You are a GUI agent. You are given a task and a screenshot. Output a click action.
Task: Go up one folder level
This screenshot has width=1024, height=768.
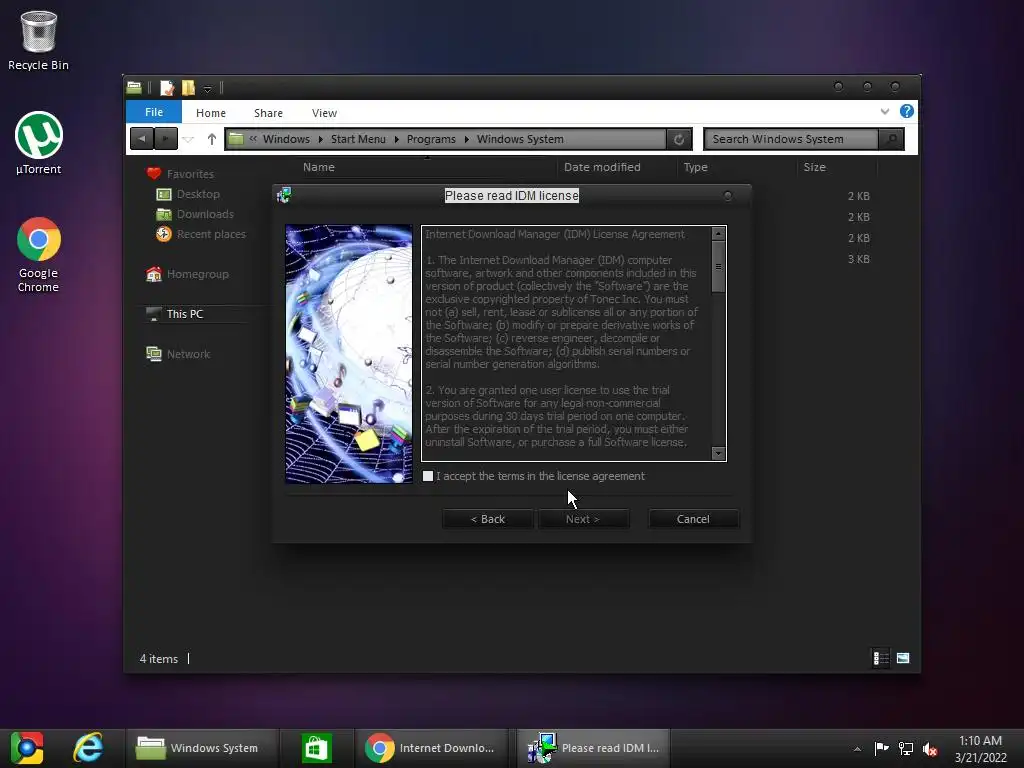(212, 139)
